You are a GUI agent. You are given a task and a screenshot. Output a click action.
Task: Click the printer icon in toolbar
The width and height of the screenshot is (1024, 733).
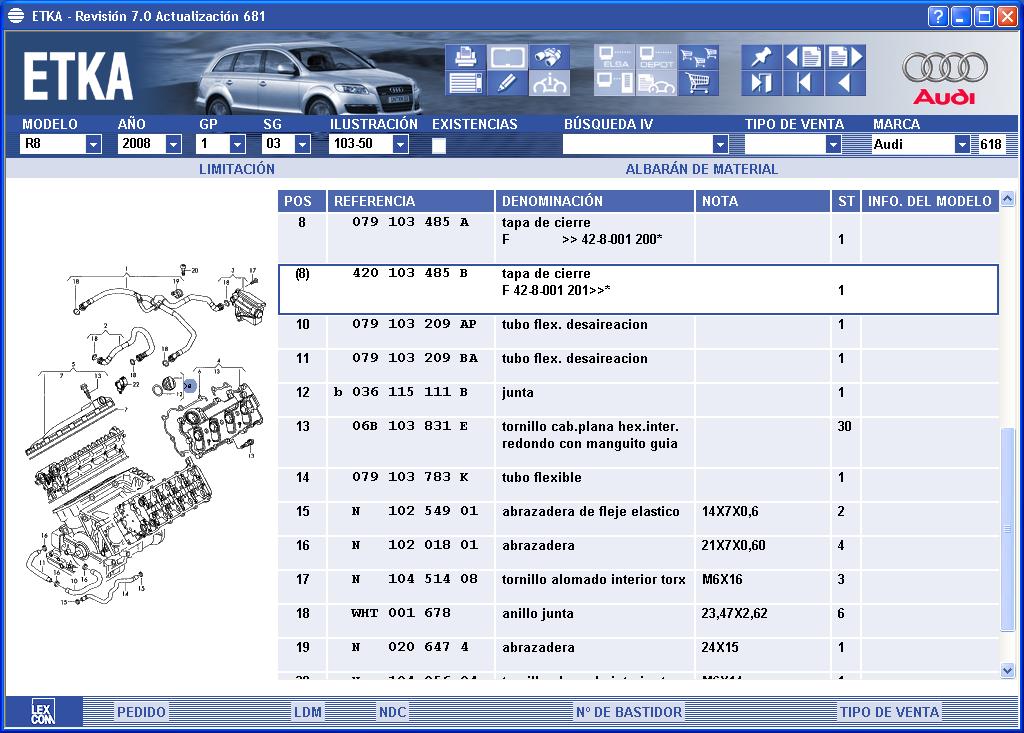click(466, 57)
